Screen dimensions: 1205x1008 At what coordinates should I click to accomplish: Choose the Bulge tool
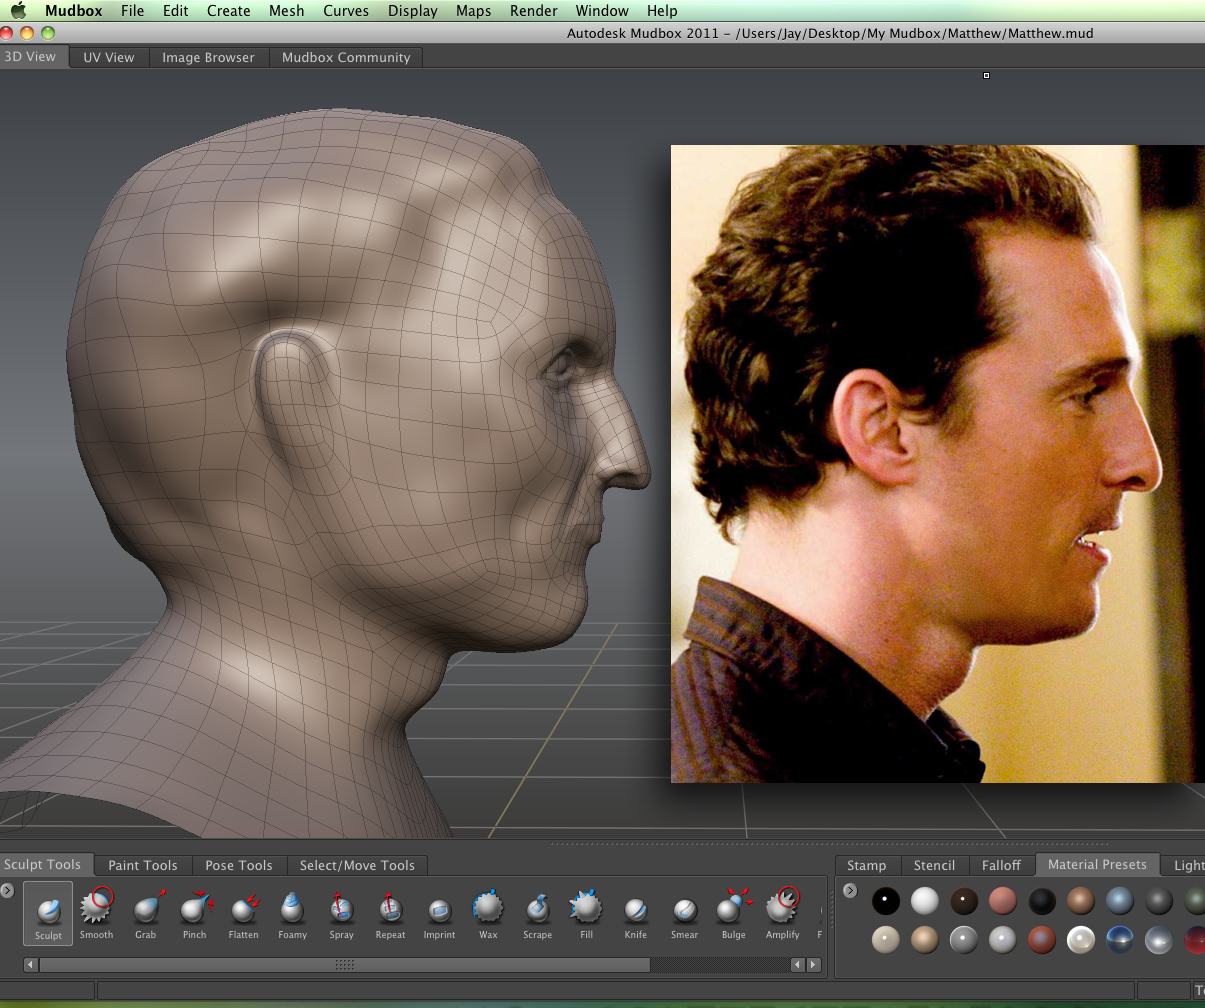pos(733,910)
